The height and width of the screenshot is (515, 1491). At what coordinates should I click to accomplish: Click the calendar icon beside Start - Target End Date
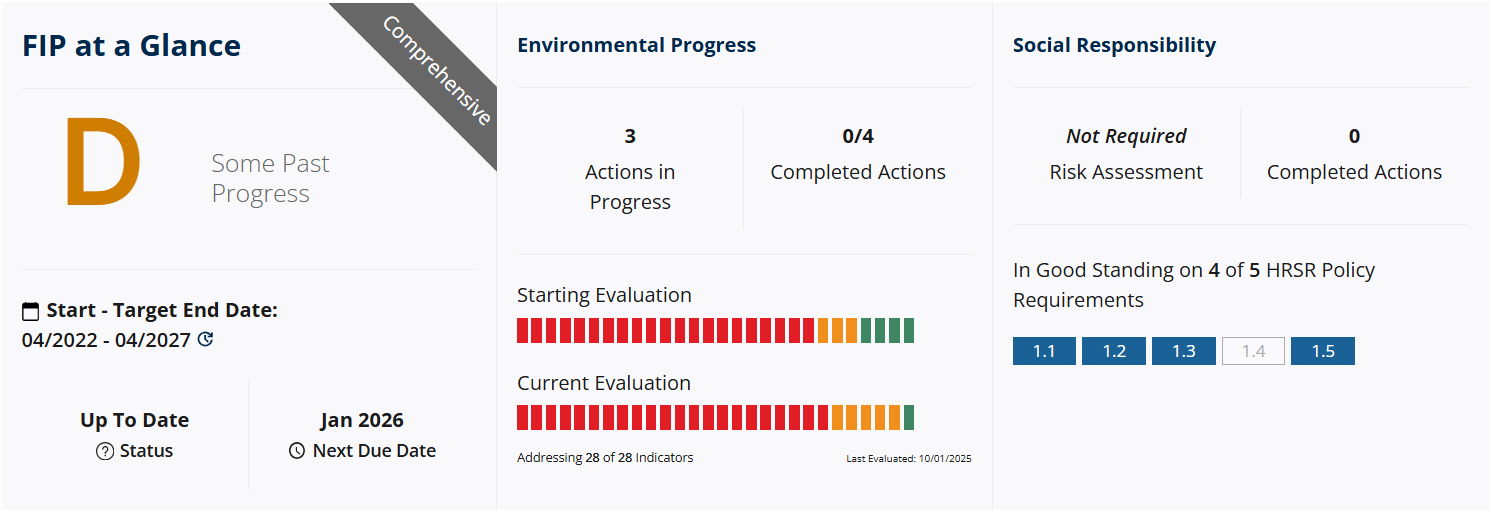click(30, 311)
